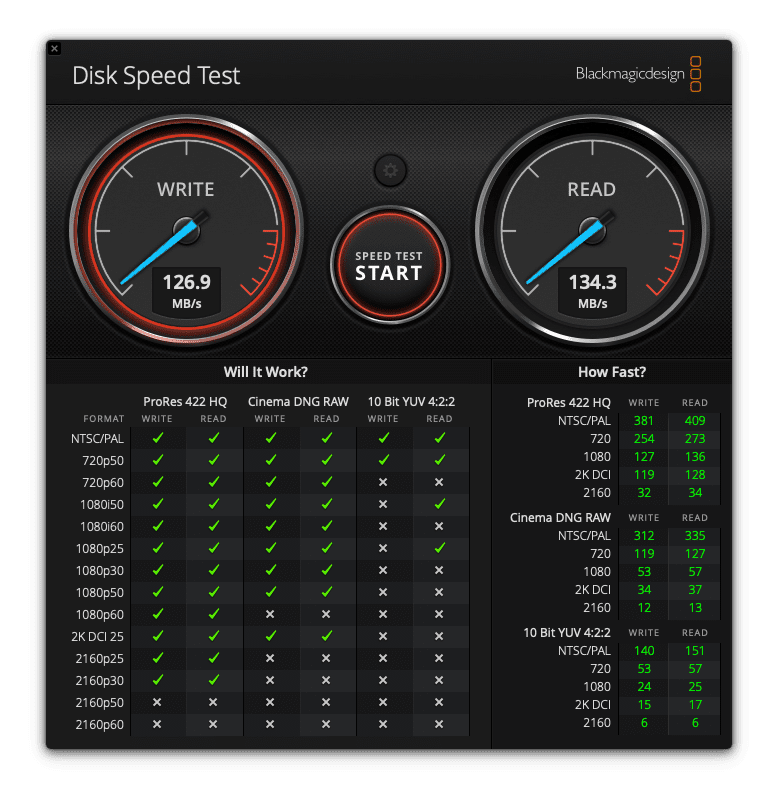Click the WRITE gauge label
Screen dimensions: 778x802
coord(185,190)
